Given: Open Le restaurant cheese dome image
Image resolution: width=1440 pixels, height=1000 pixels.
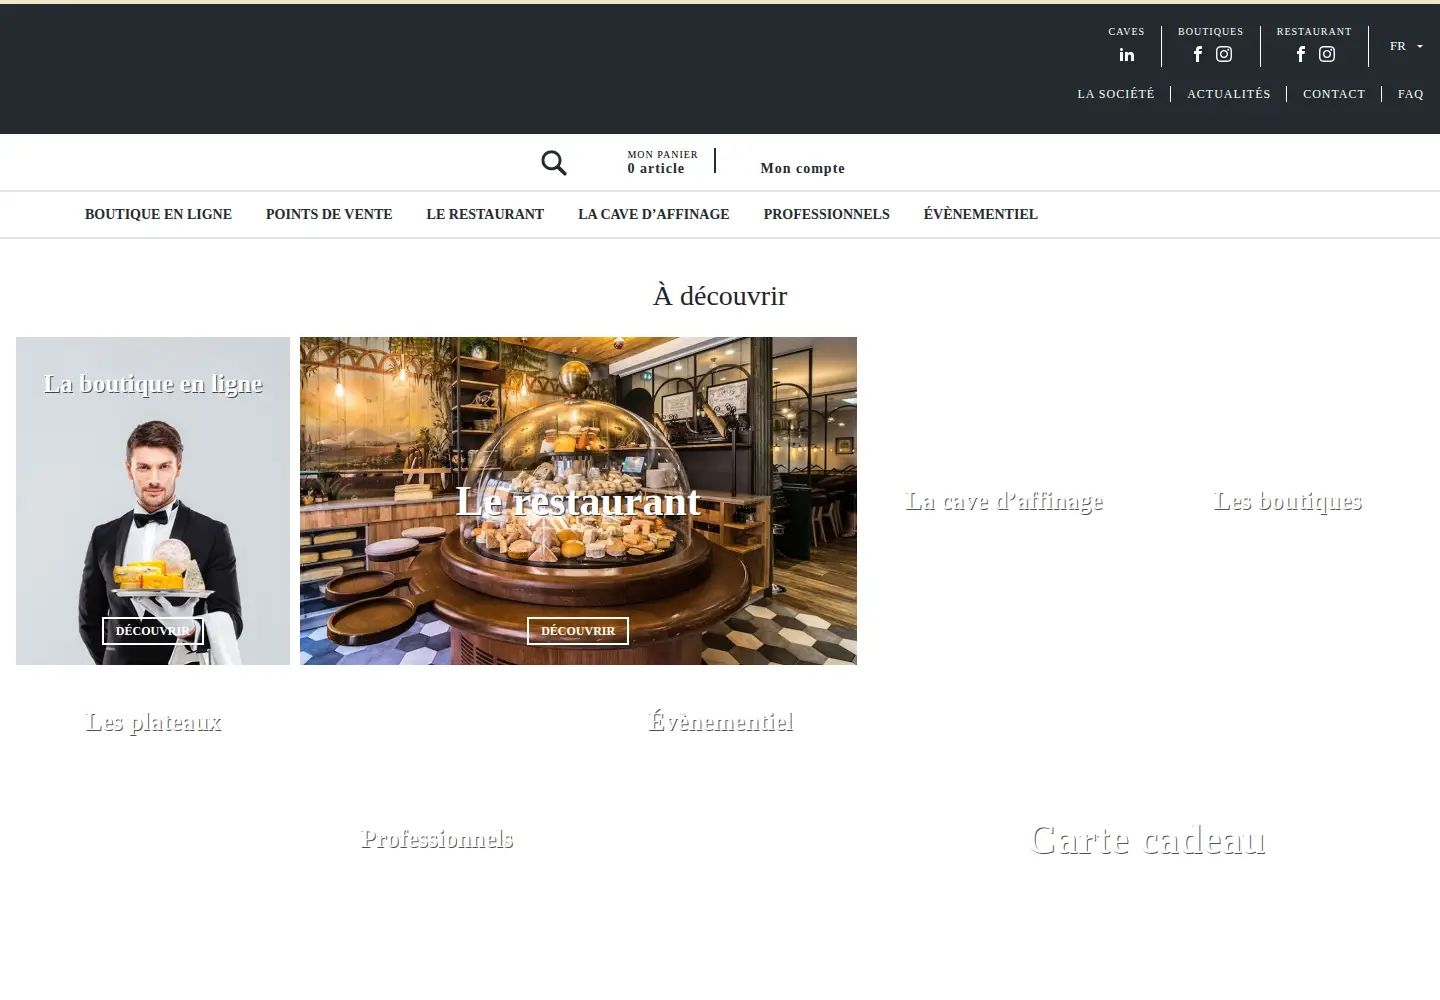Looking at the screenshot, I should click(578, 501).
